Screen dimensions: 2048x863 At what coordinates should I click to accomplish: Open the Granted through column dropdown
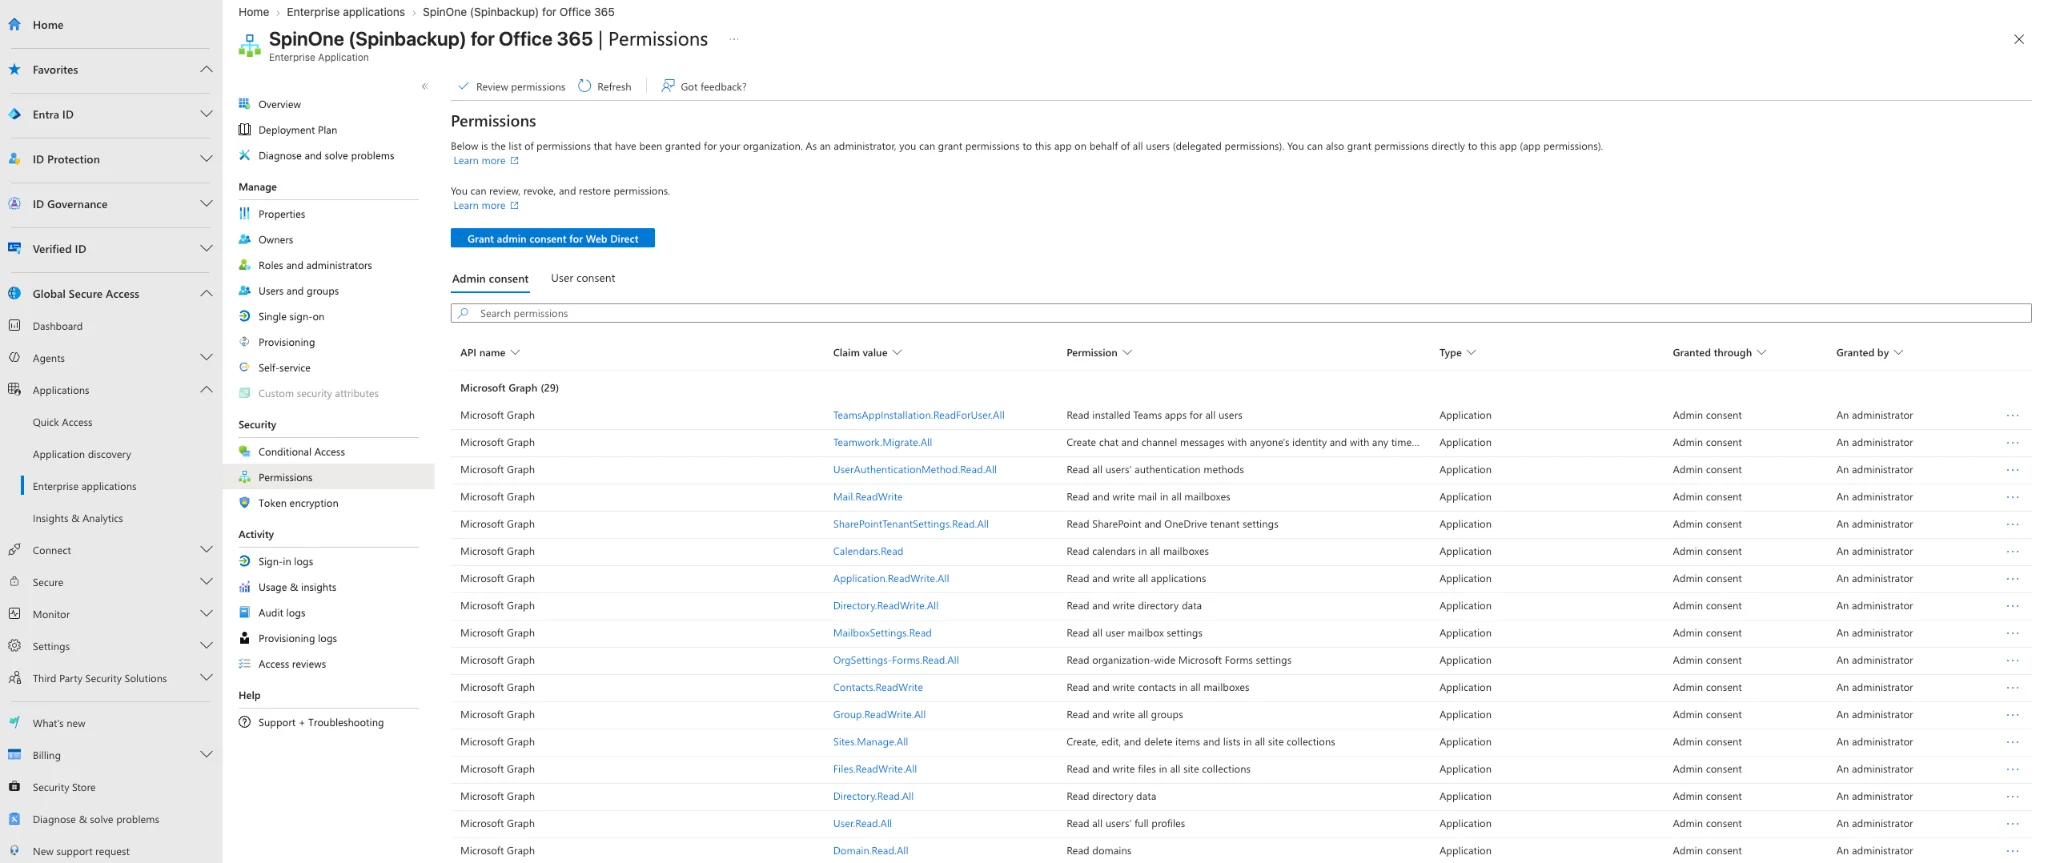(1762, 353)
